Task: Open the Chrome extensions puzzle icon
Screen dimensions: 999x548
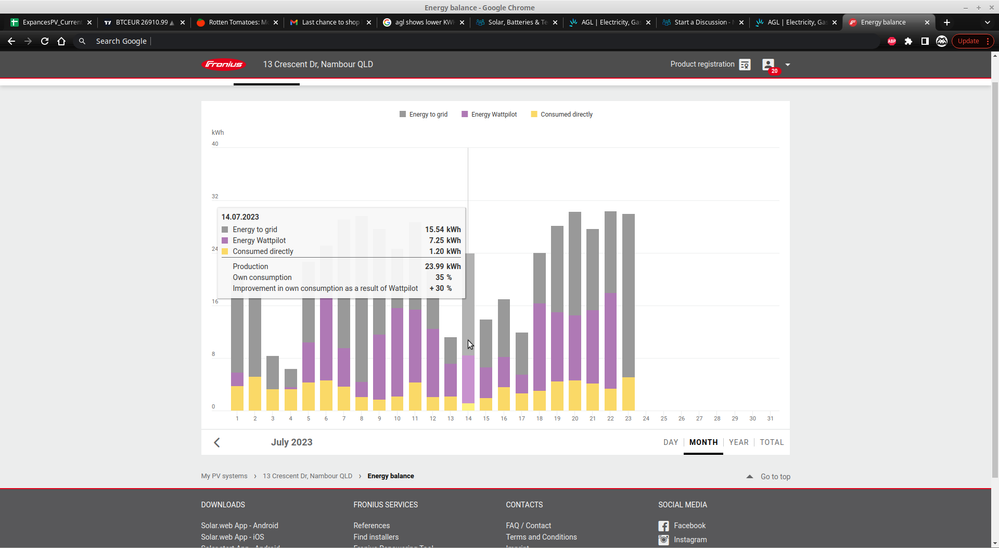Action: click(x=908, y=41)
